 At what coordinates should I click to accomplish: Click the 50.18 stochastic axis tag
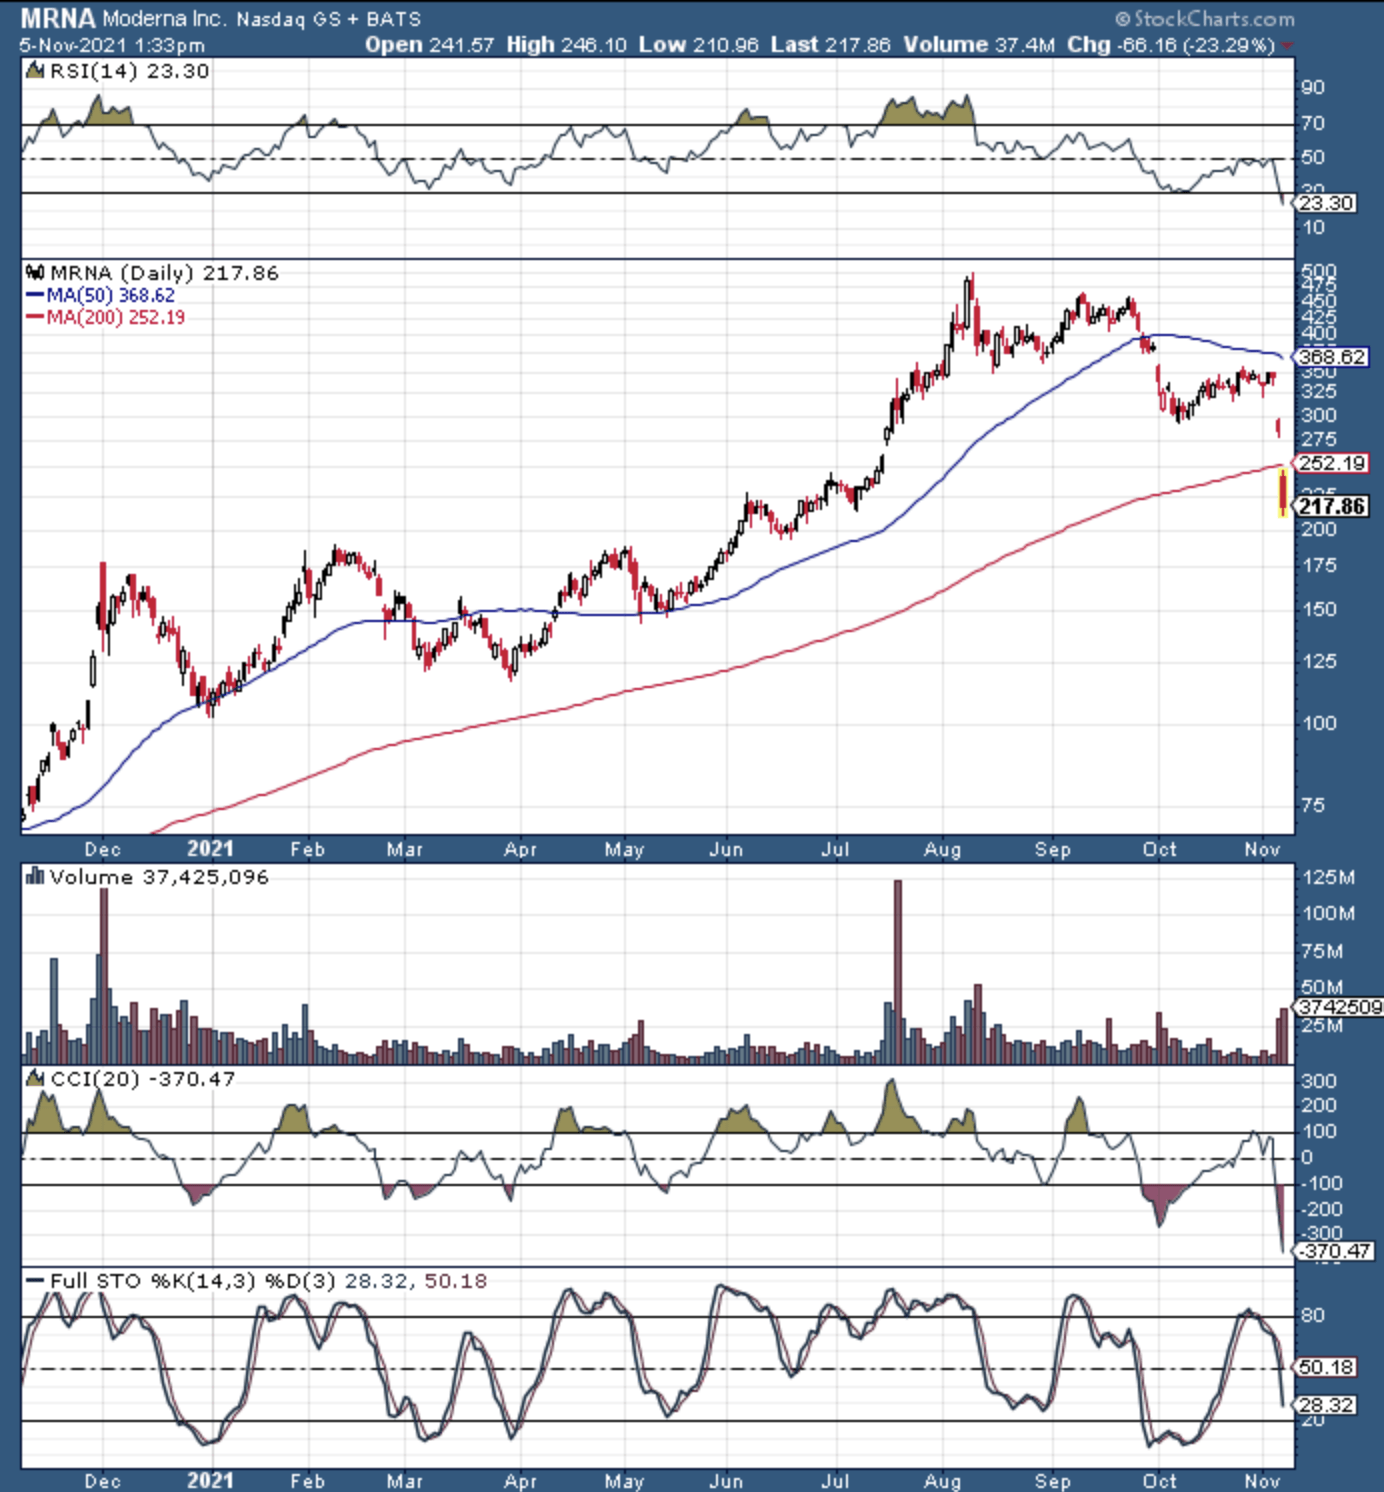coord(1326,1367)
